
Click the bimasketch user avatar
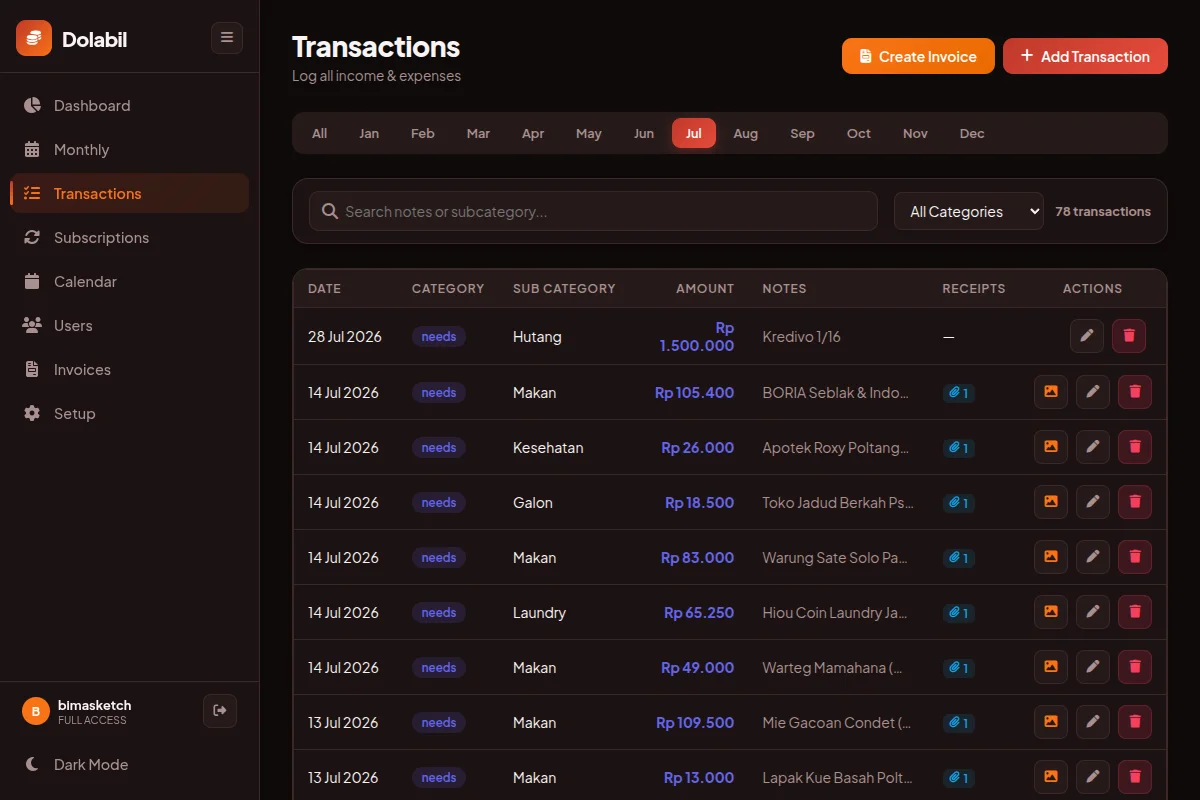(x=36, y=711)
